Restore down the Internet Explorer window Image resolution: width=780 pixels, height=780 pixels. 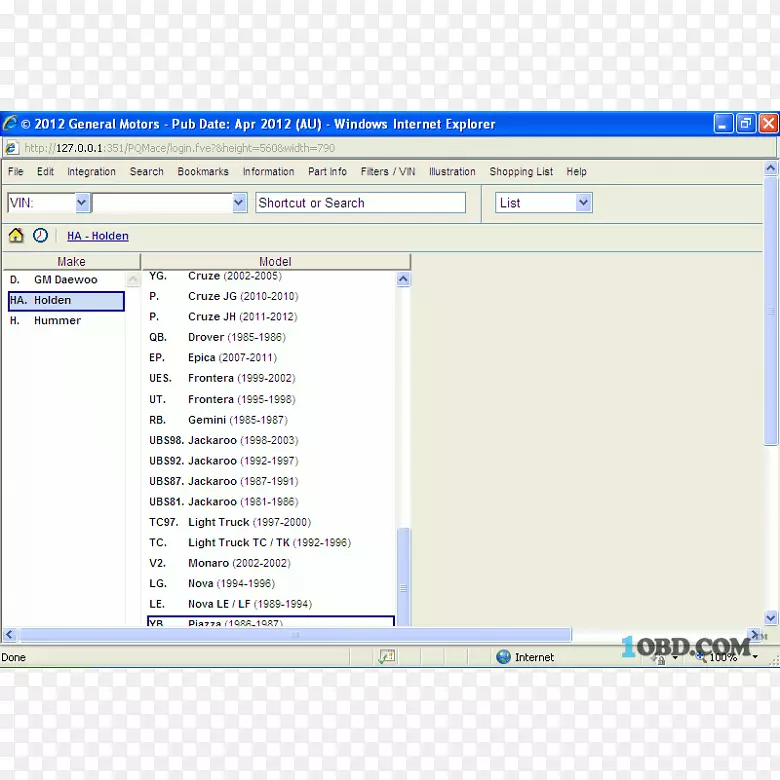point(746,123)
